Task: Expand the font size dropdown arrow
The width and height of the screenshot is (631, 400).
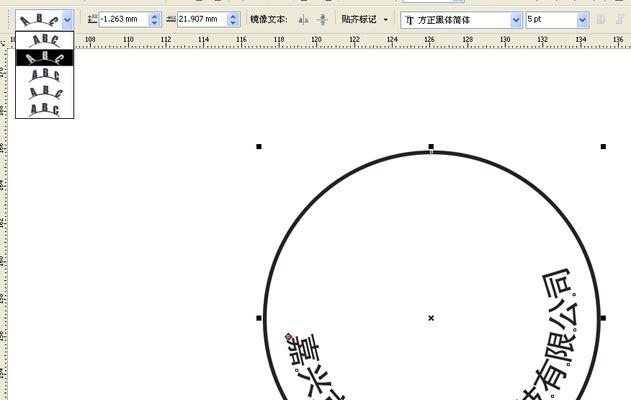Action: tap(582, 20)
